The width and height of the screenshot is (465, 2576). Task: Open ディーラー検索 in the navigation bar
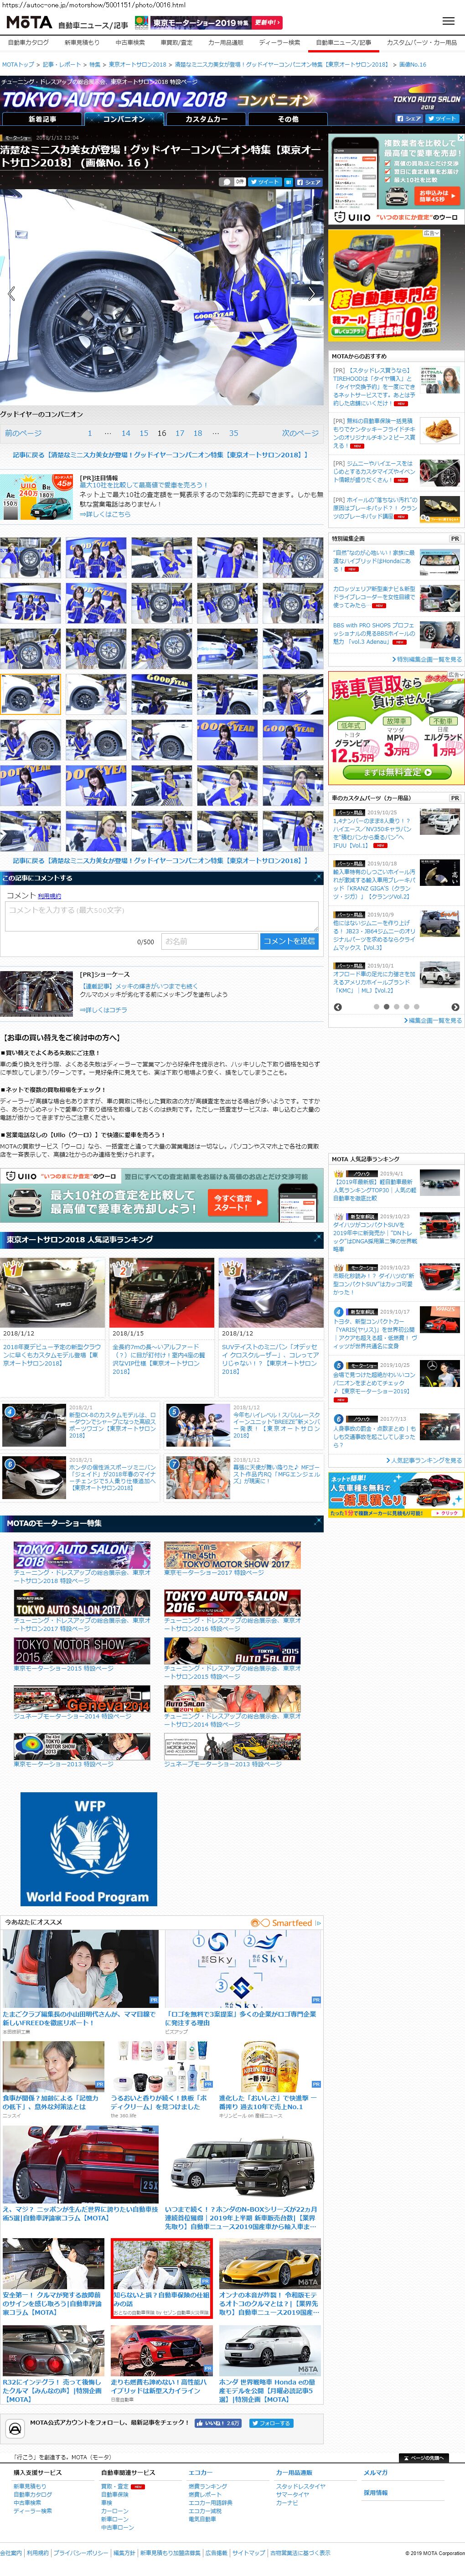tap(279, 43)
